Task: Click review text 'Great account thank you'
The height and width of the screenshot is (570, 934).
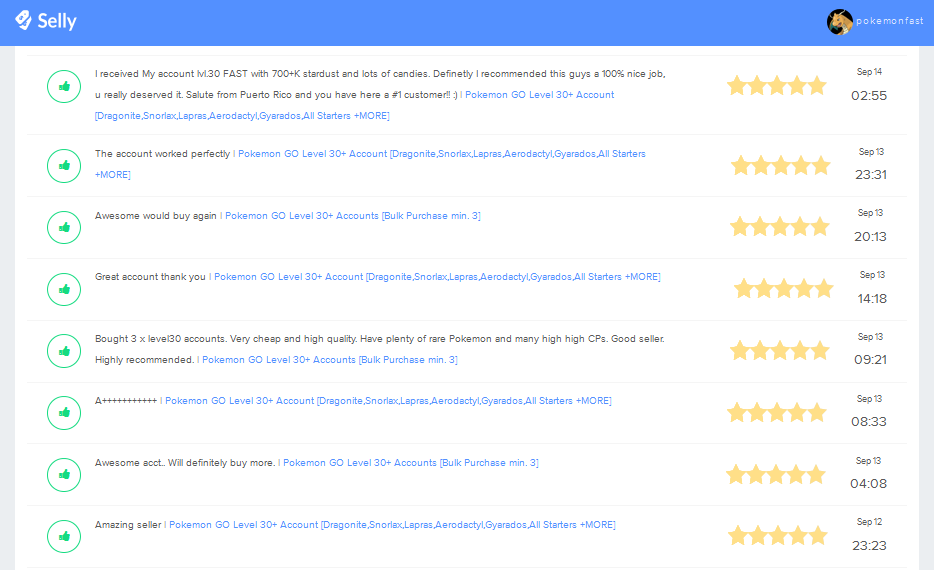Action: tap(150, 277)
